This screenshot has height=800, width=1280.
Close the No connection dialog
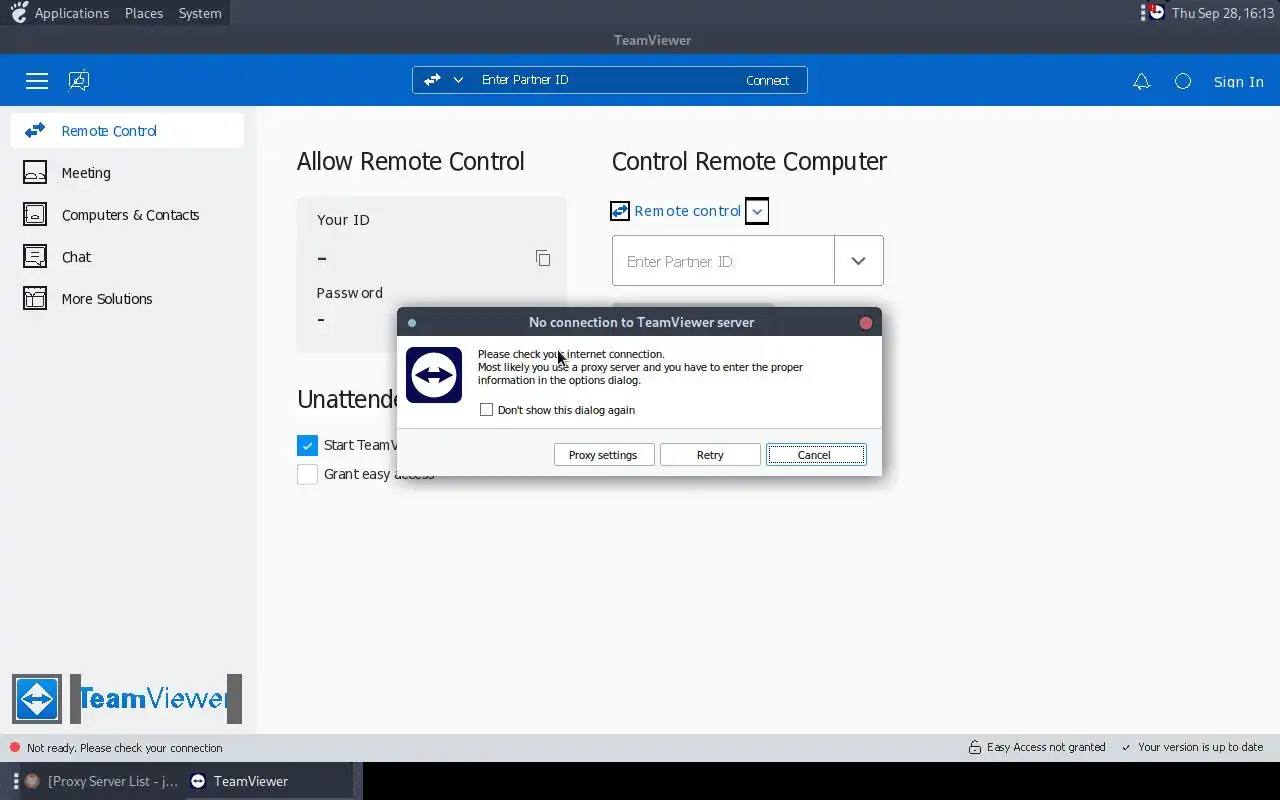point(866,323)
